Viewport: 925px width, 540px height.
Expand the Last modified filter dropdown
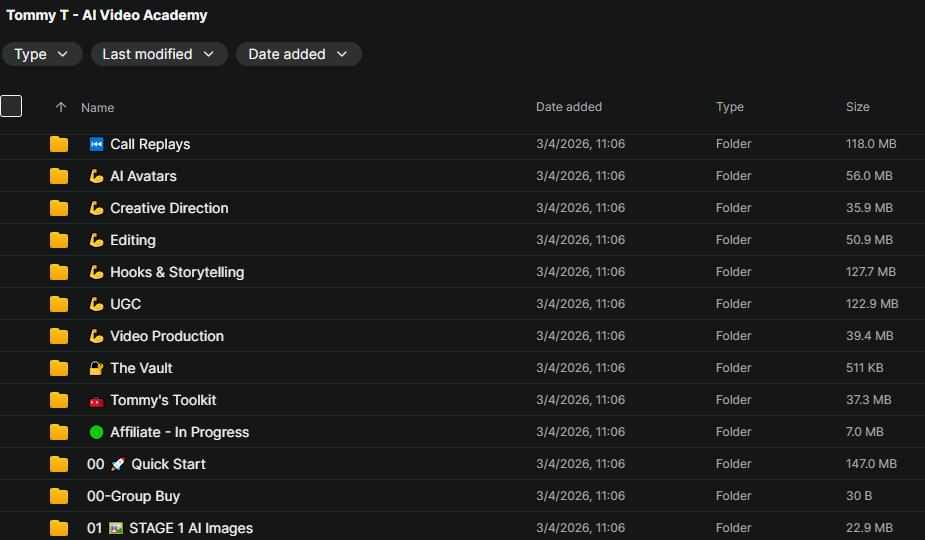[x=159, y=54]
